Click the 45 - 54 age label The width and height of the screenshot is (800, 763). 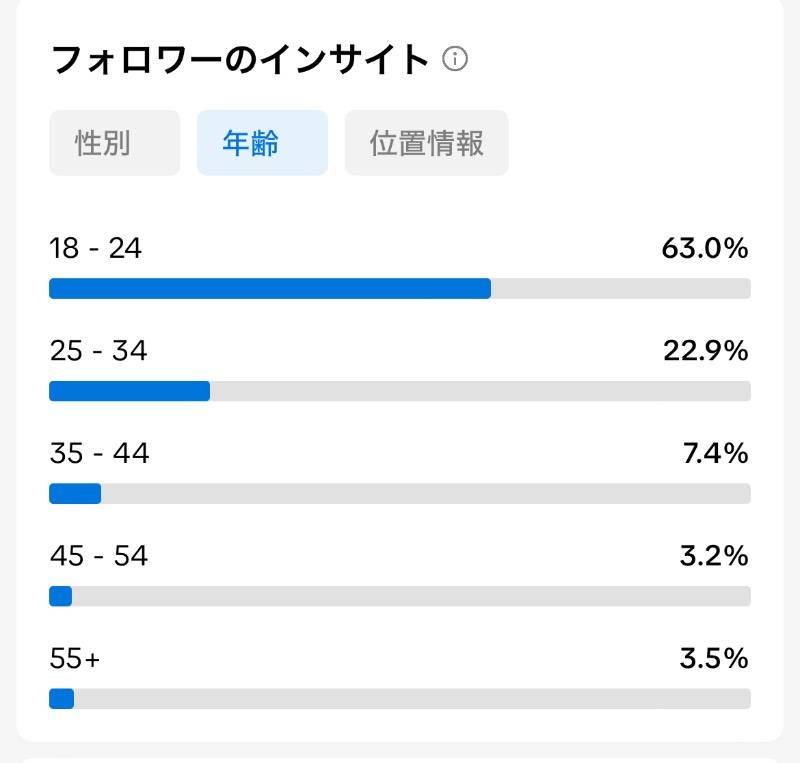(x=99, y=556)
